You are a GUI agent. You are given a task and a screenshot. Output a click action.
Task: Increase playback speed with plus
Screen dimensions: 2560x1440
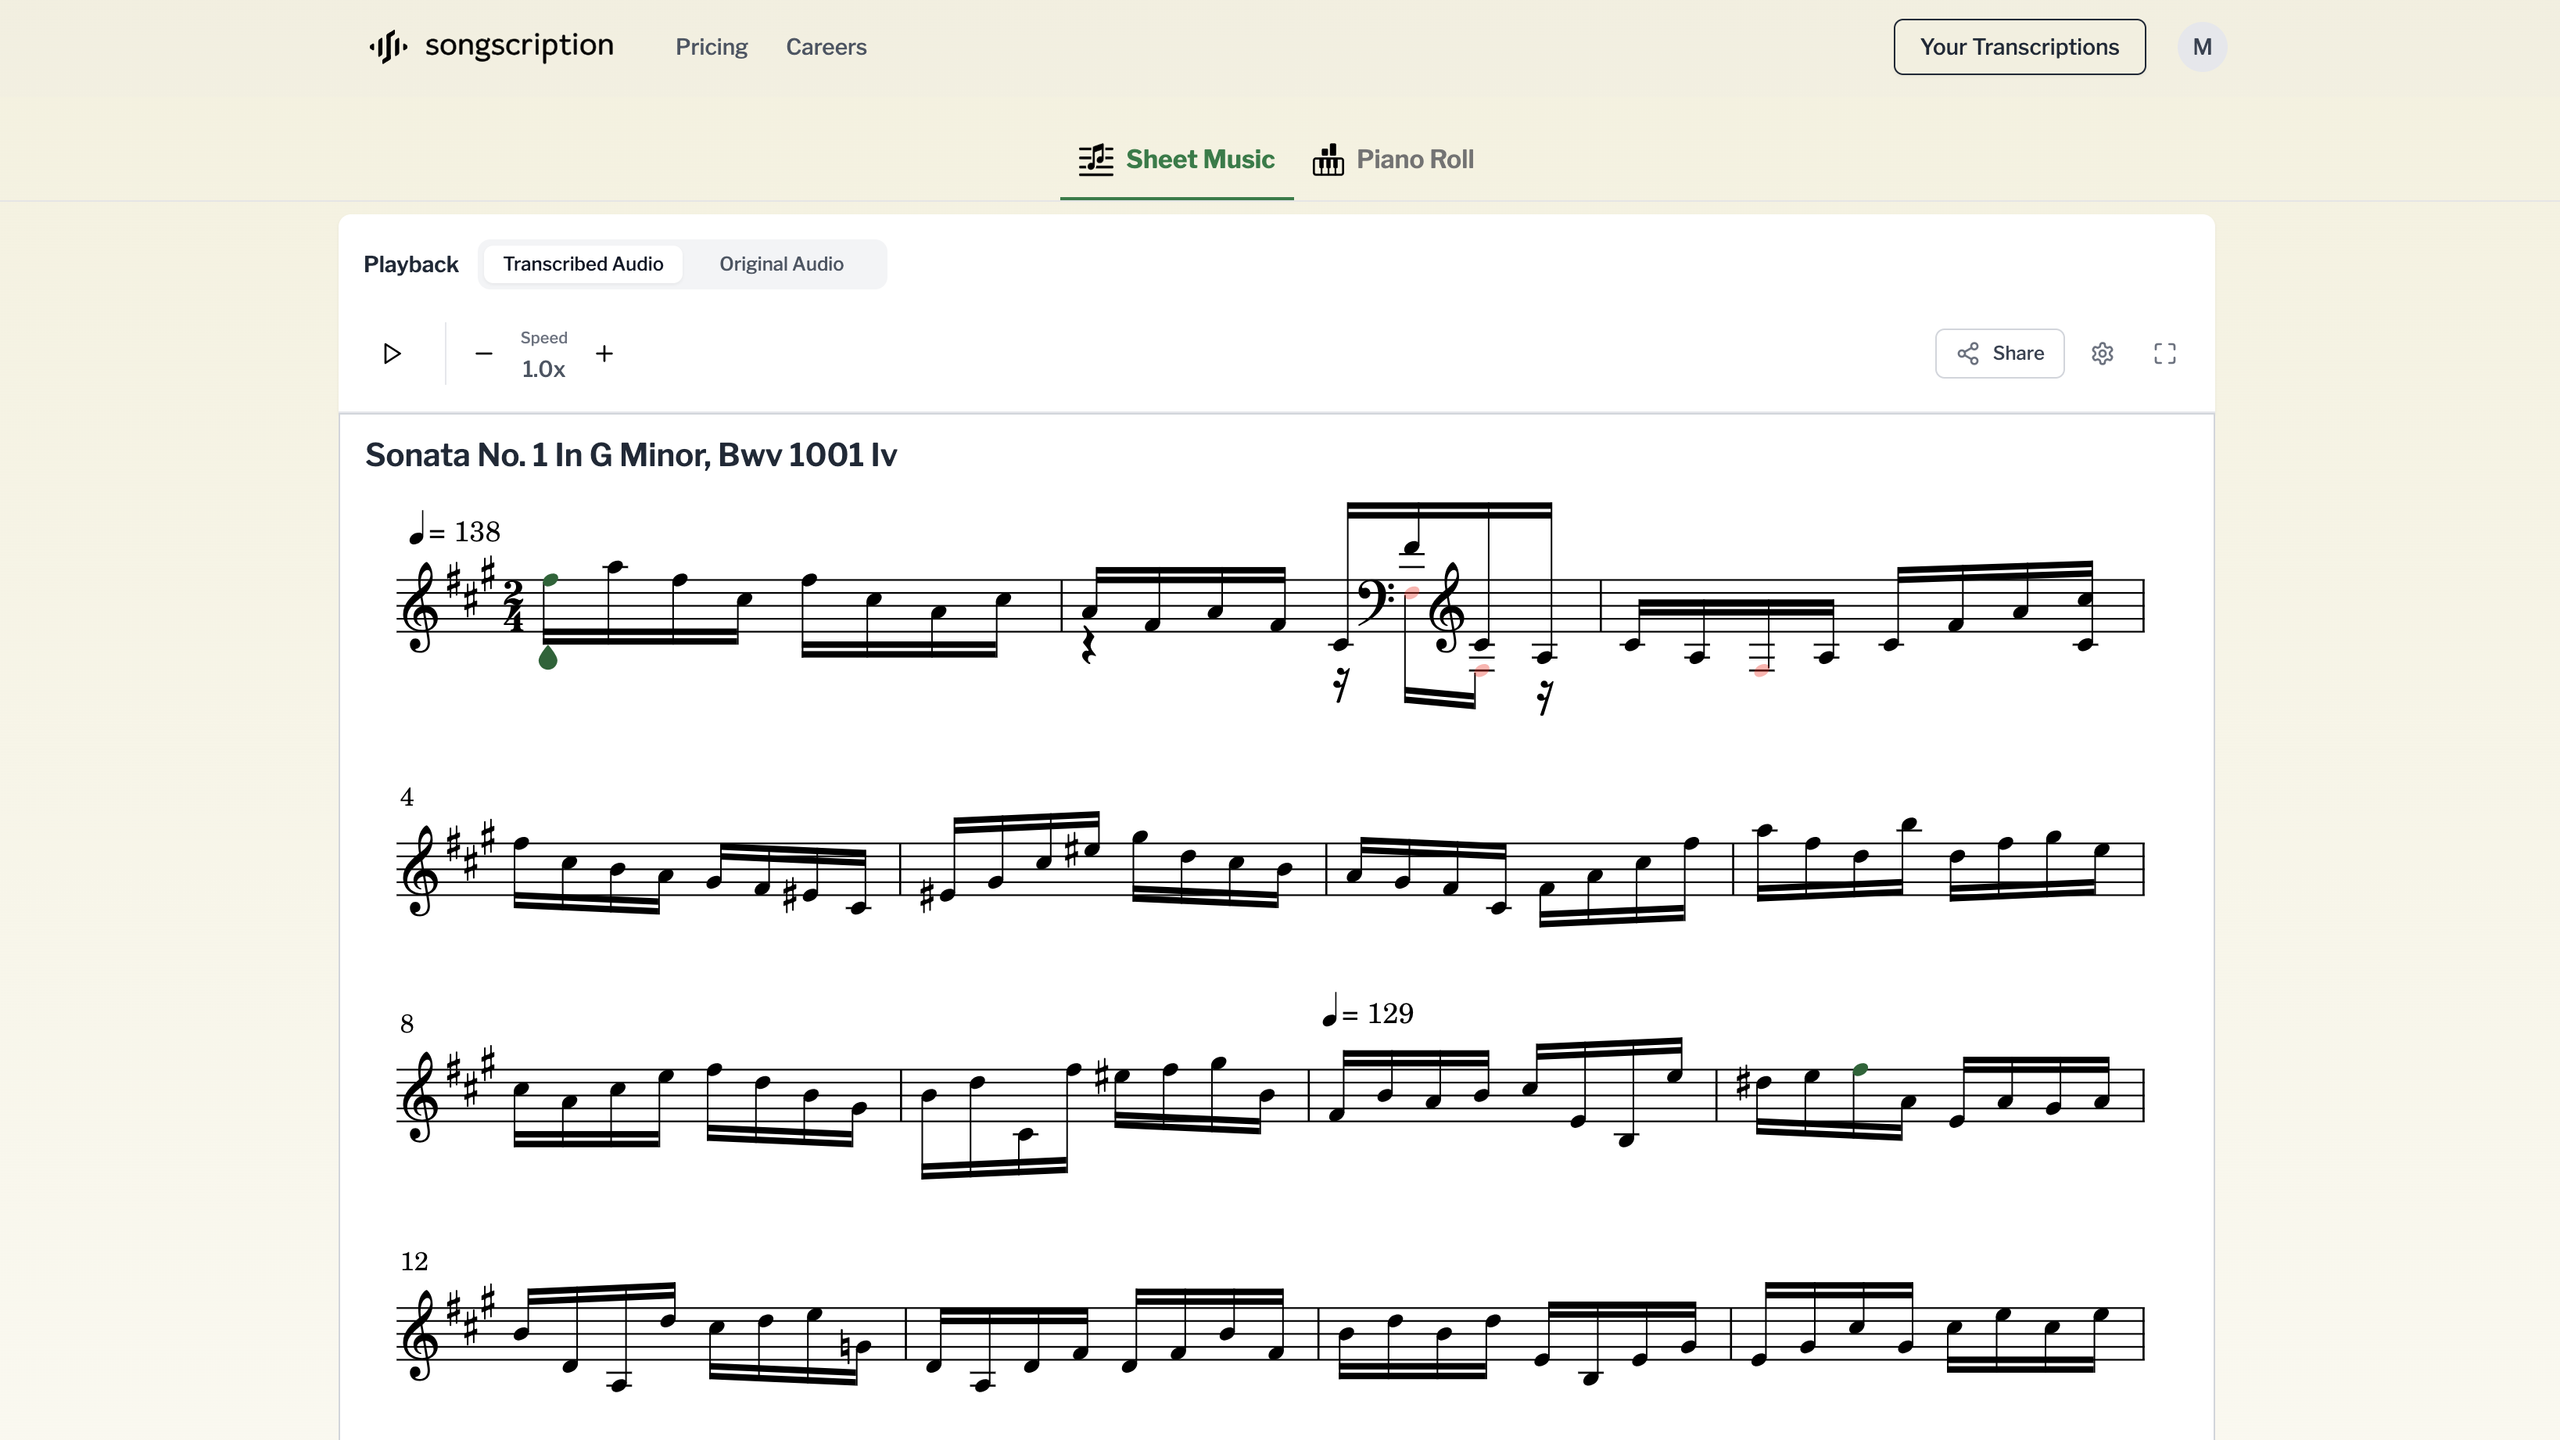tap(605, 353)
